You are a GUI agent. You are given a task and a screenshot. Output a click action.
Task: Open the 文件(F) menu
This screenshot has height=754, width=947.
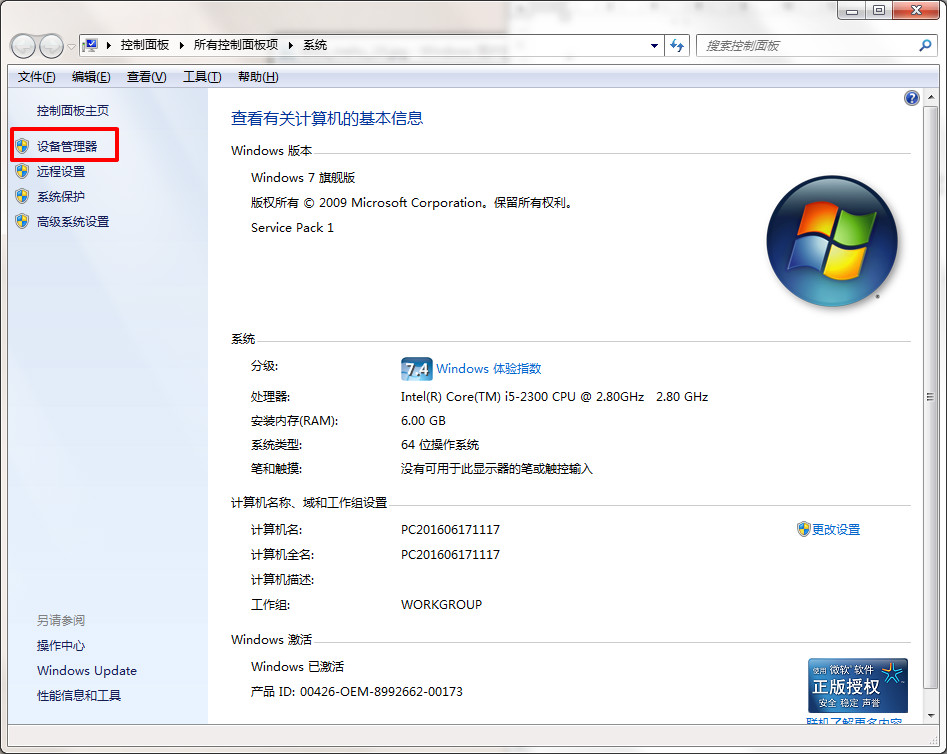(36, 77)
